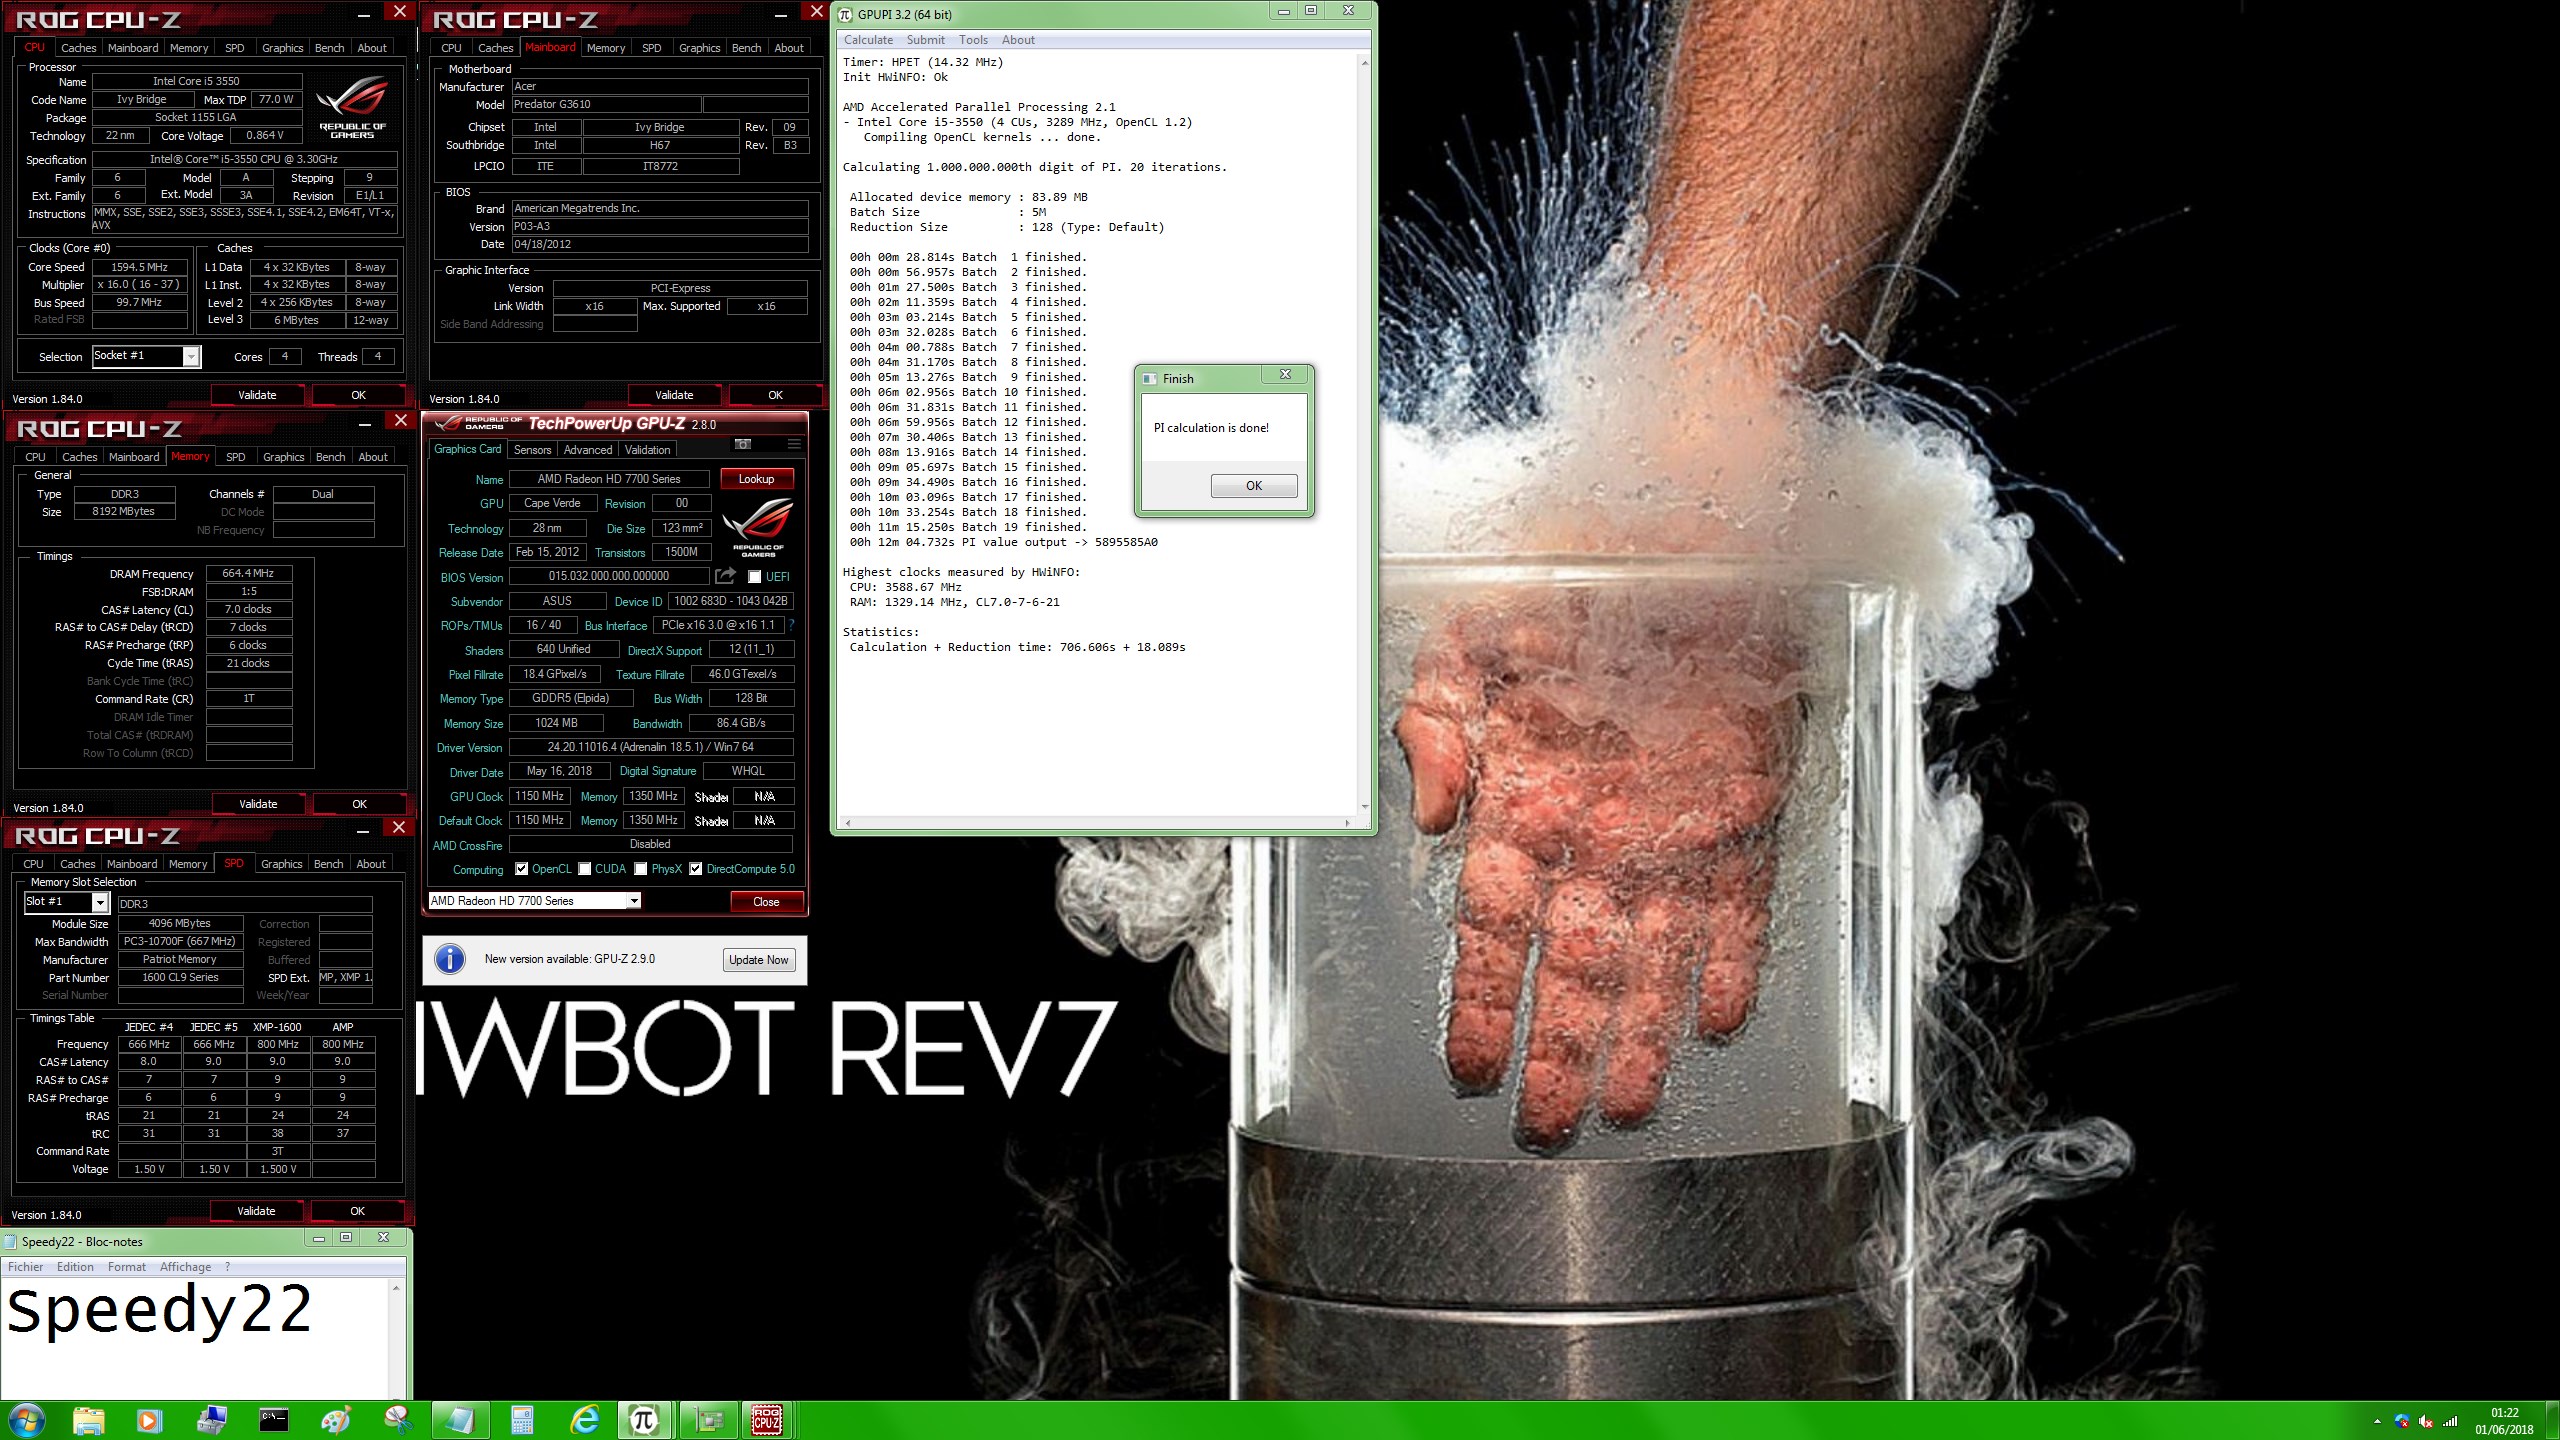This screenshot has width=2560, height=1440.
Task: Toggle the PhysX computing checkbox
Action: coord(641,869)
